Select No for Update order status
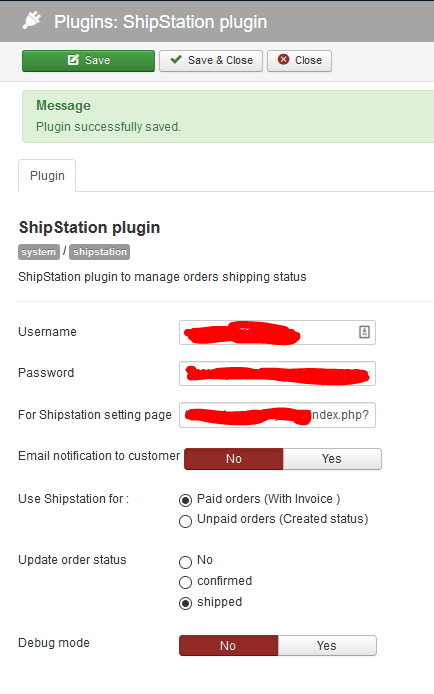The image size is (434, 694). click(185, 562)
